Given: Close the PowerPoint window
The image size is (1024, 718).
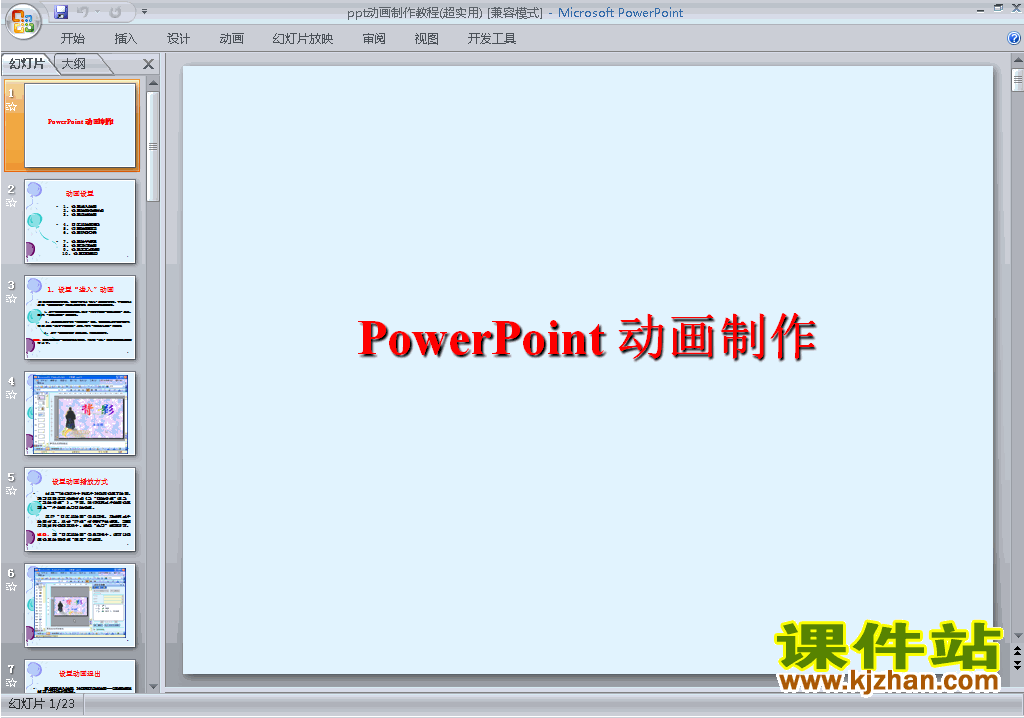Looking at the screenshot, I should pos(1017,8).
